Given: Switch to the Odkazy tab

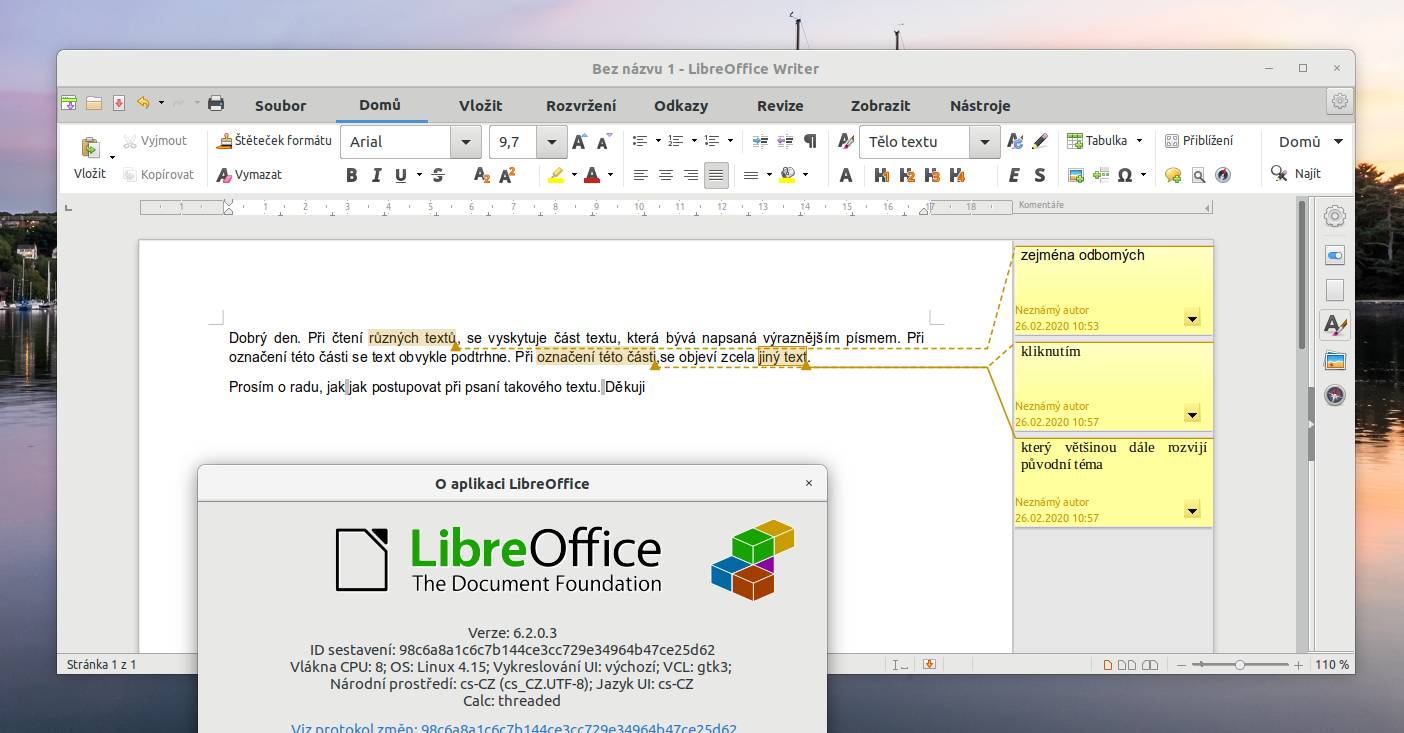Looking at the screenshot, I should click(681, 105).
